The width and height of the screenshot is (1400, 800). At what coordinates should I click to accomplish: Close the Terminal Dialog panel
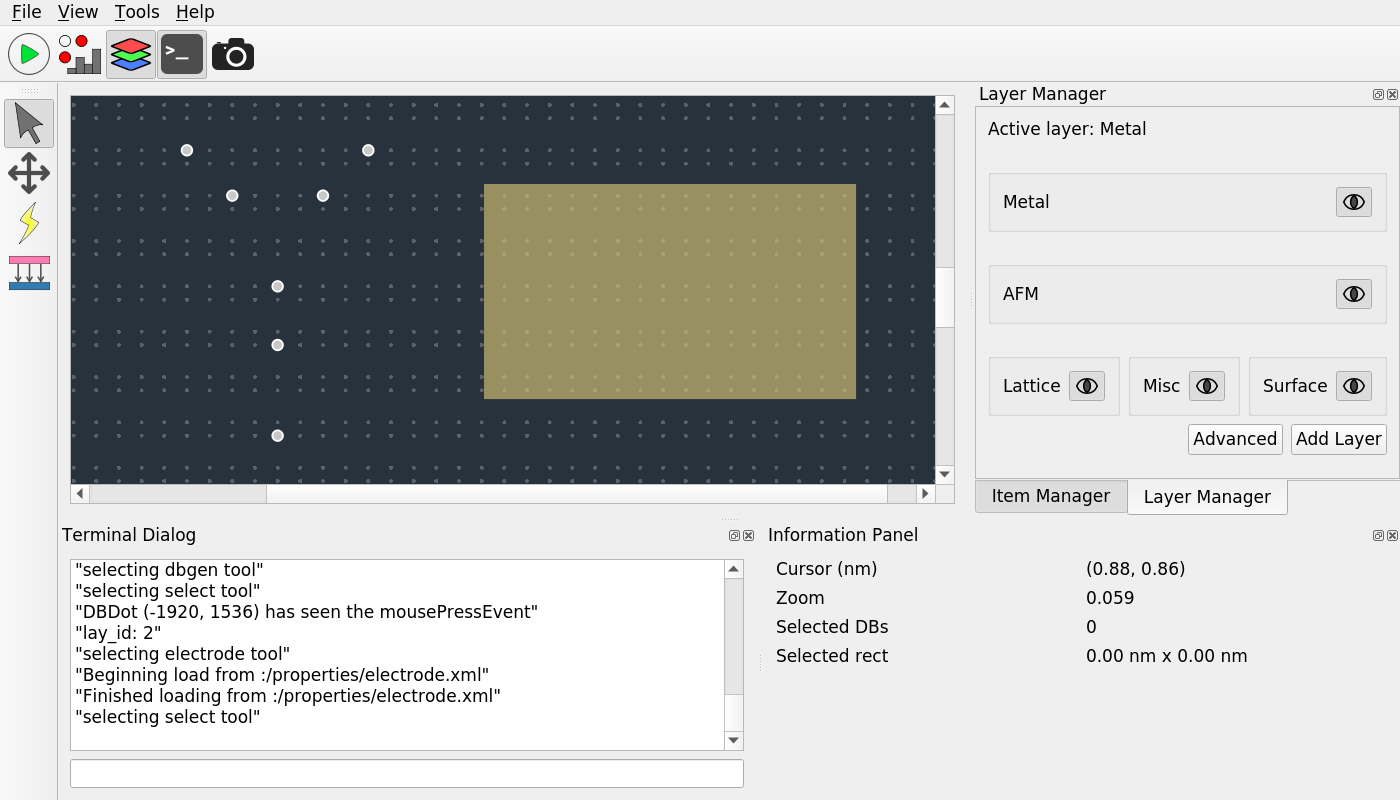(748, 536)
